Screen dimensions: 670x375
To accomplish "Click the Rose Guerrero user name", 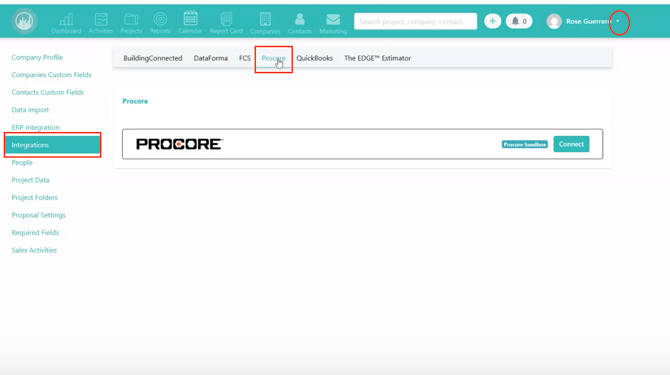I will 588,21.
